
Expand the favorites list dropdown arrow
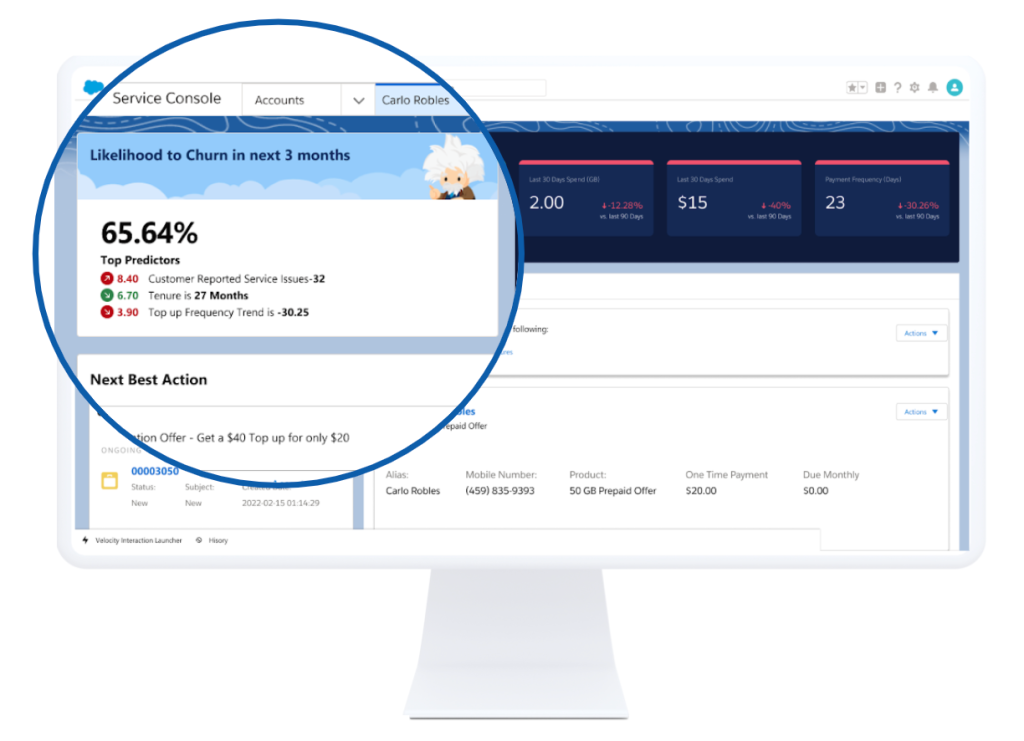(x=863, y=88)
